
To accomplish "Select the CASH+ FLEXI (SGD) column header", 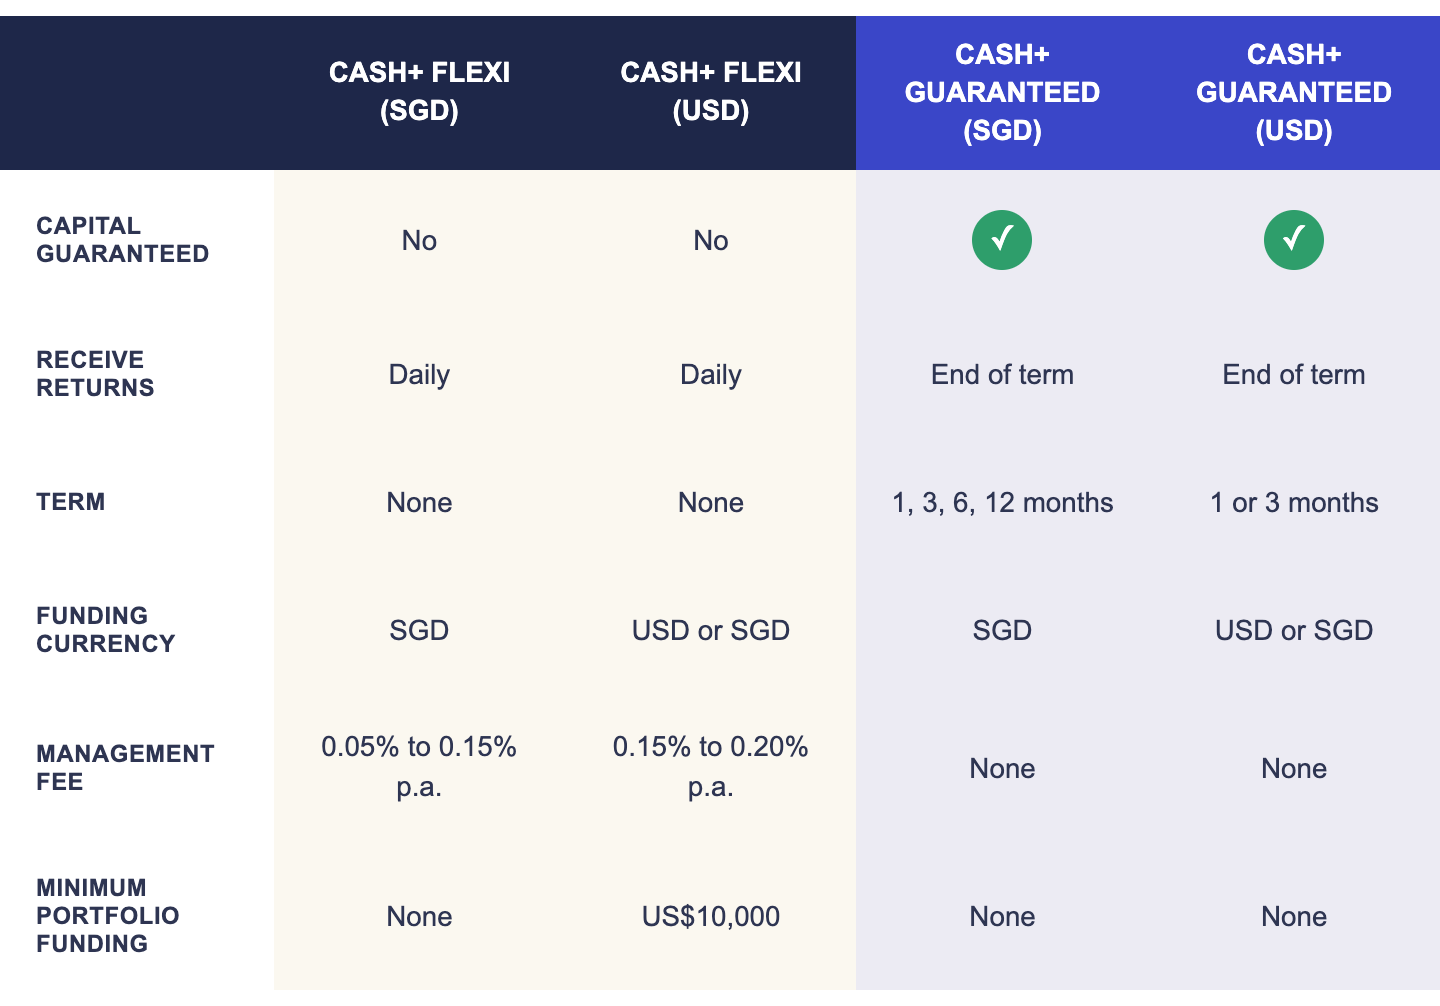I will point(419,91).
